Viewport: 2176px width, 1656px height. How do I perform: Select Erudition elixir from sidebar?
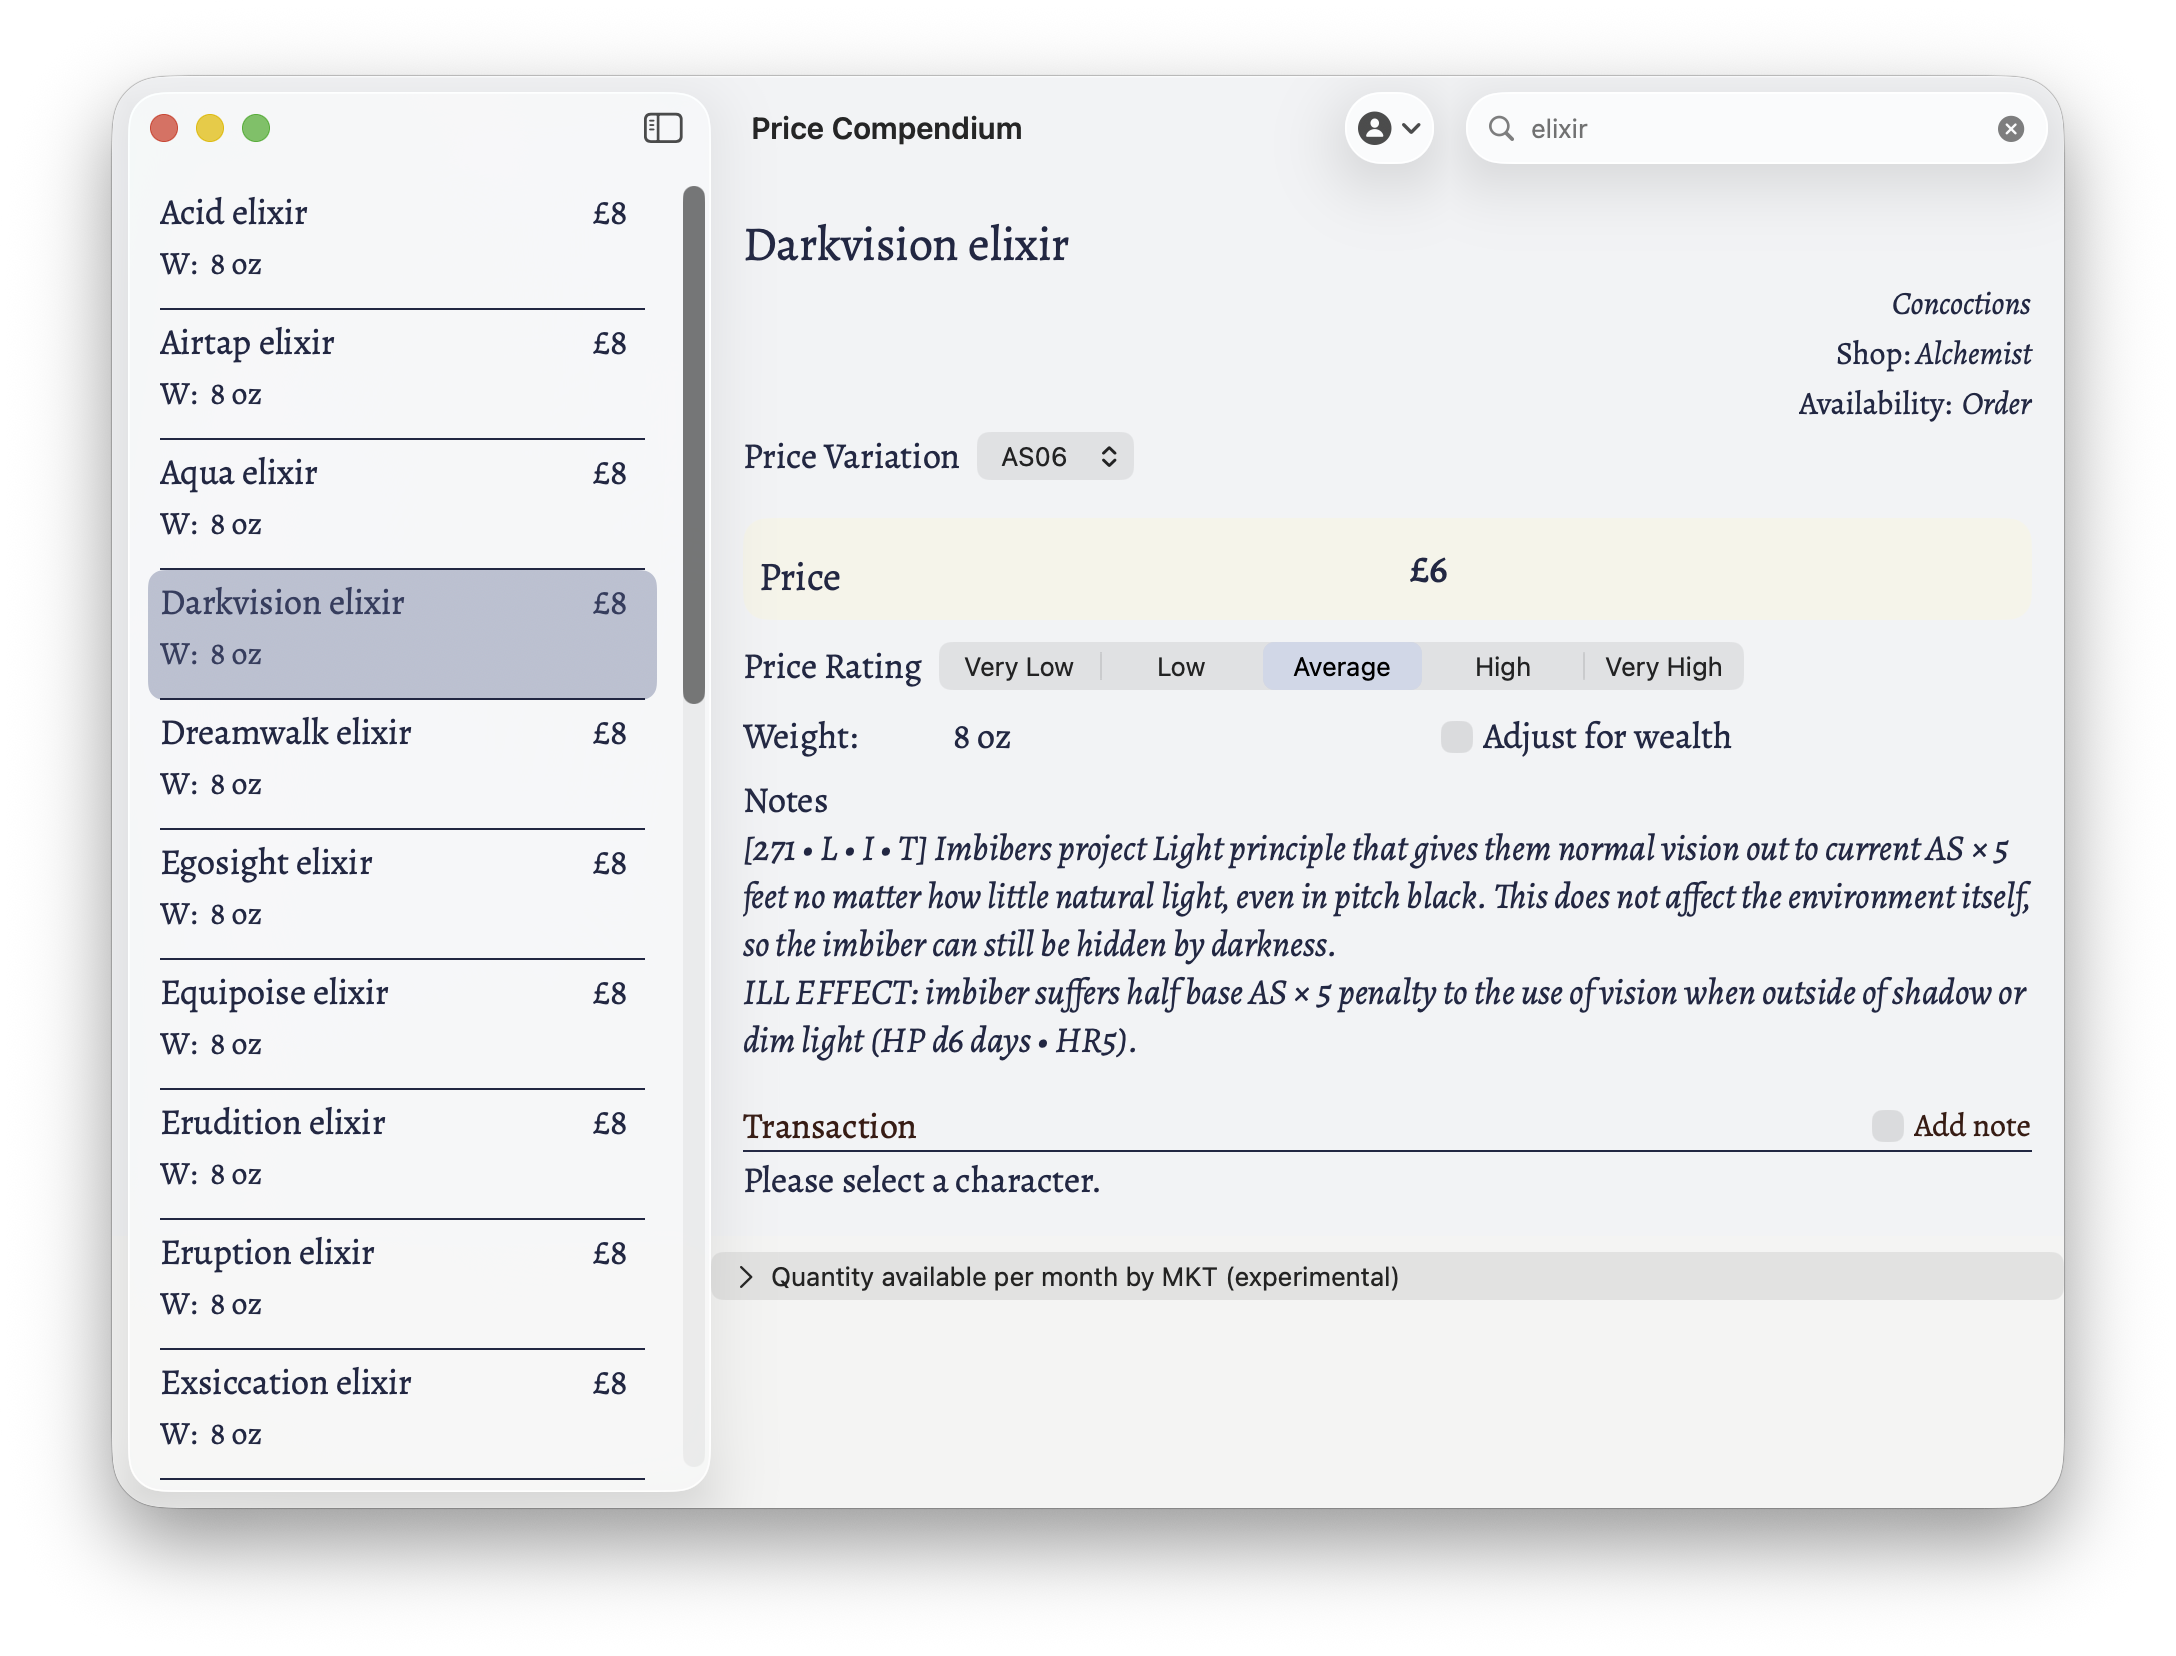click(x=400, y=1148)
